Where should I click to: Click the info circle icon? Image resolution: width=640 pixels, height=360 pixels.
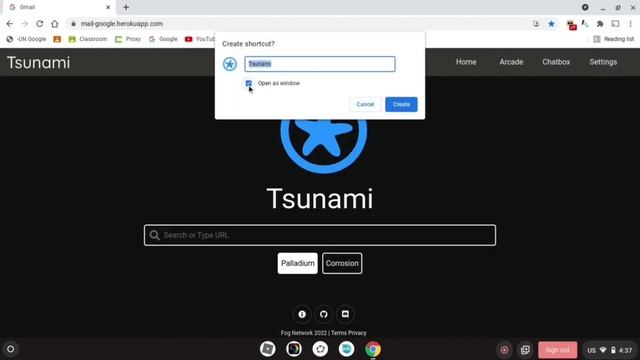pos(302,314)
